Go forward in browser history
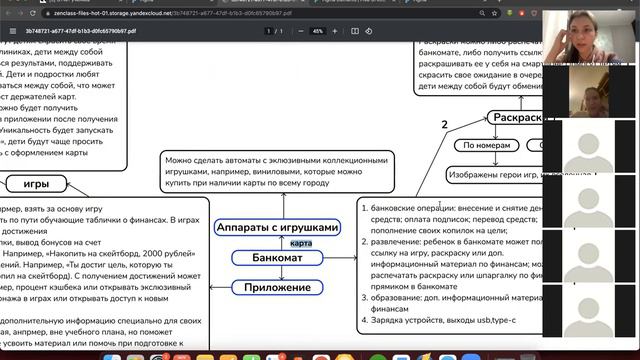The height and width of the screenshot is (360, 640). coord(20,13)
